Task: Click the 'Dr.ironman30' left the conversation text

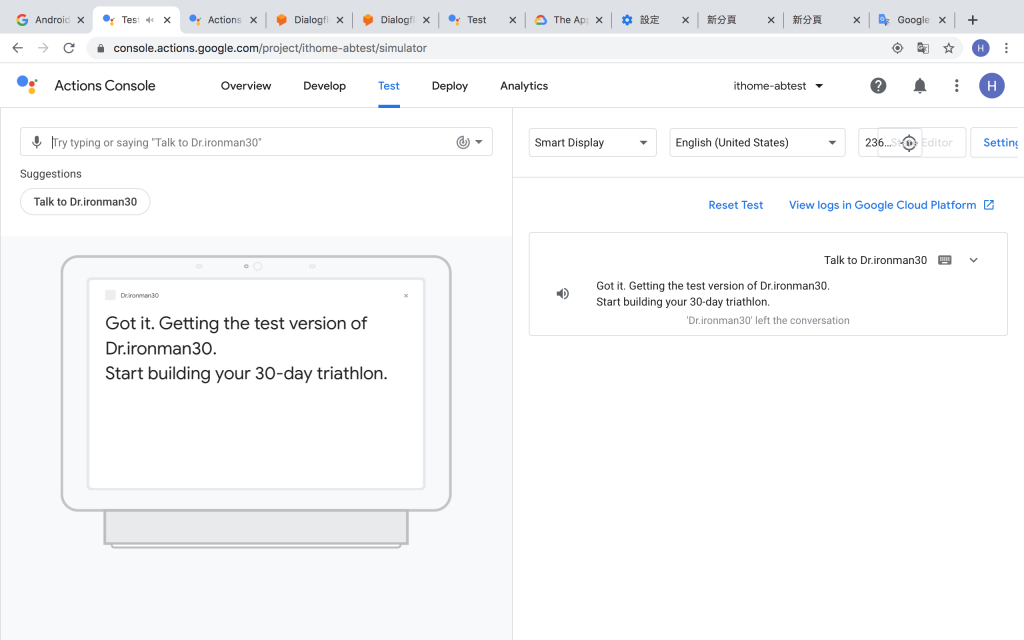Action: coord(767,321)
